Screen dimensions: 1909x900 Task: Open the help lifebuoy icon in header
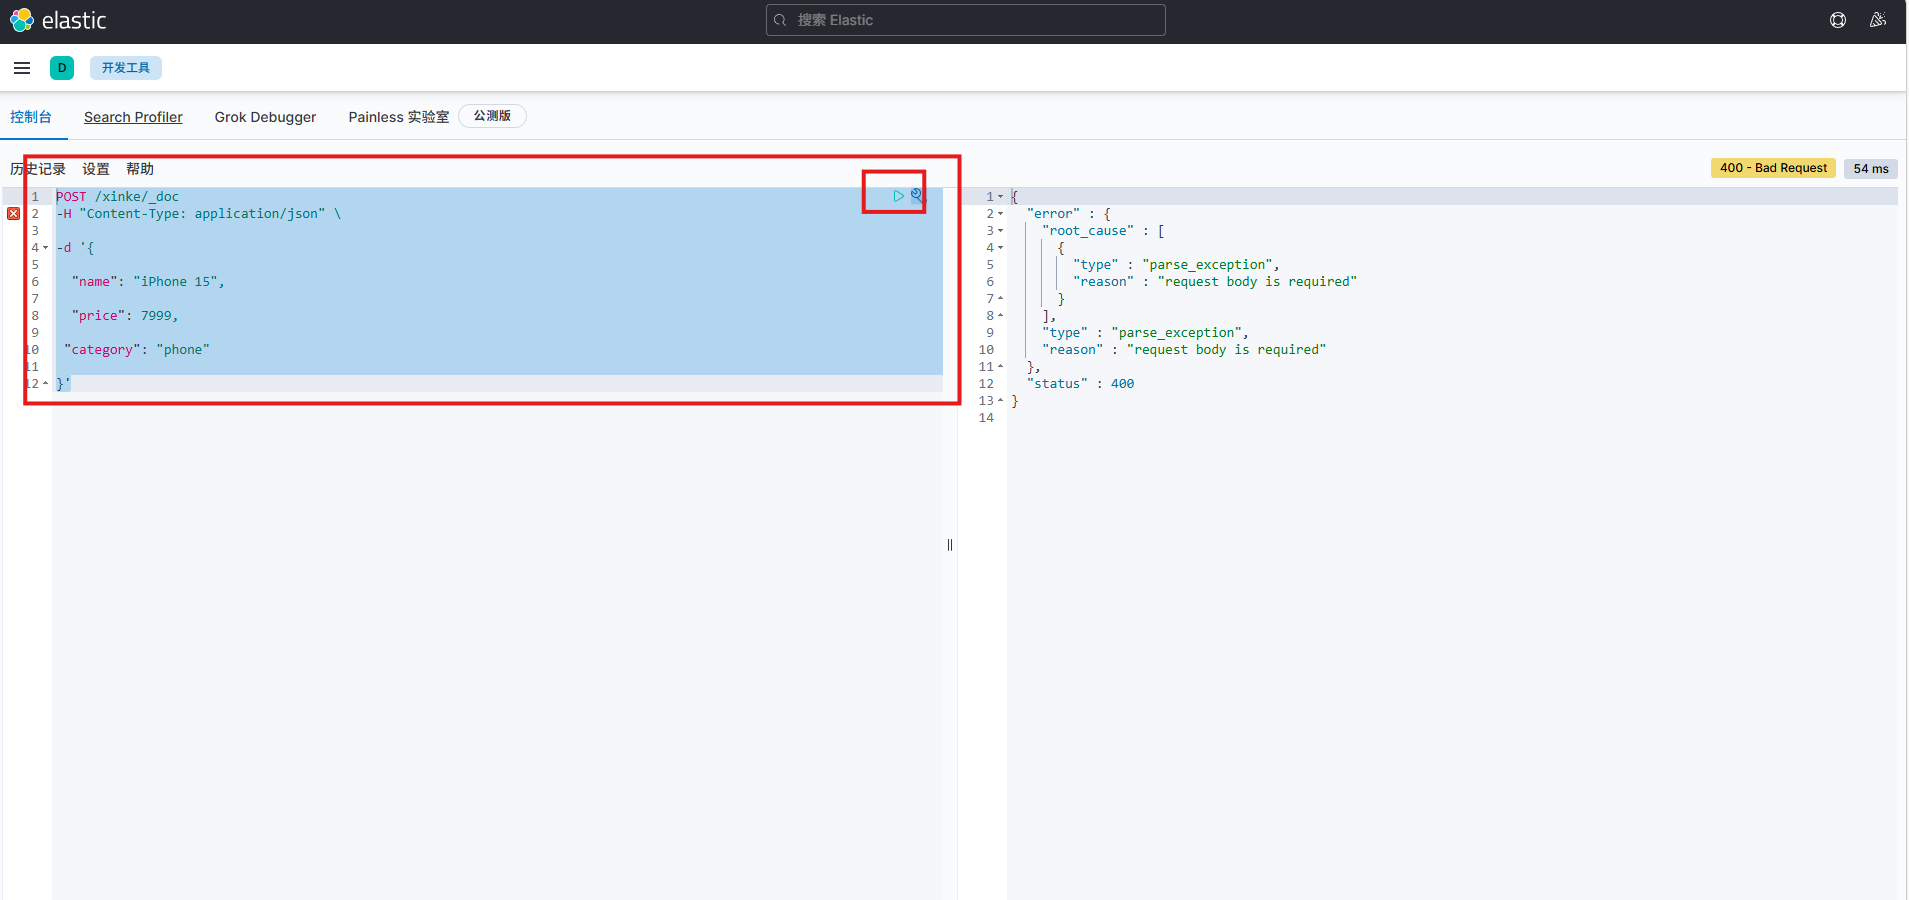tap(1837, 20)
